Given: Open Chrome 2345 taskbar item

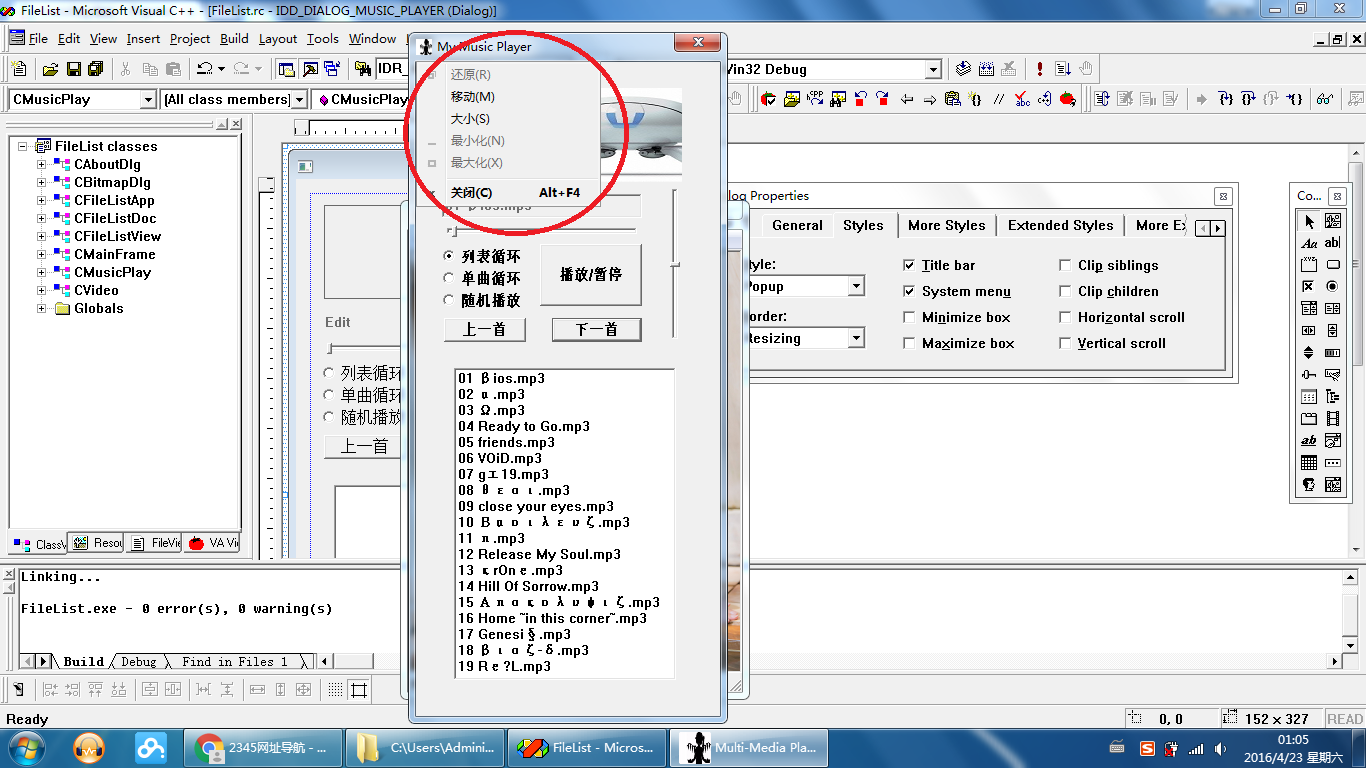Looking at the screenshot, I should point(263,747).
